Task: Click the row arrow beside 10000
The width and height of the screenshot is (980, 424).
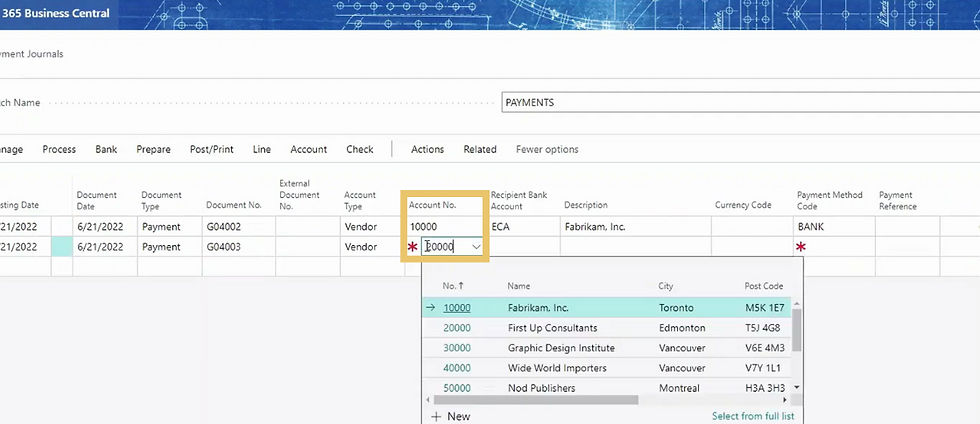Action: pos(430,308)
